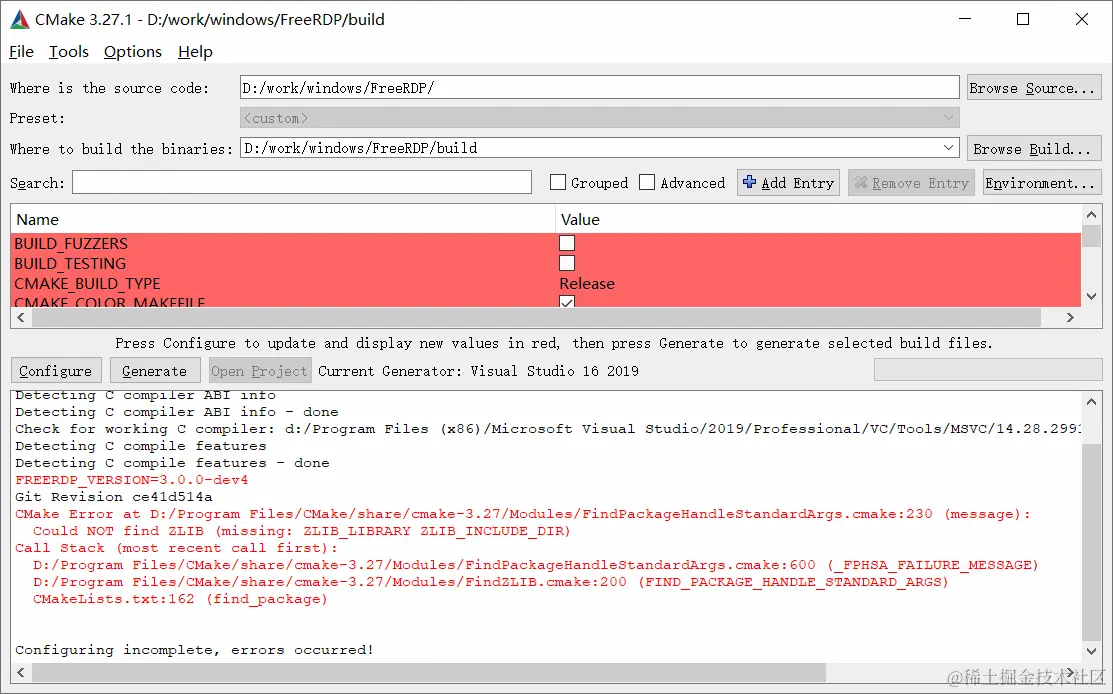Open the File menu
The width and height of the screenshot is (1113, 694).
tap(19, 52)
